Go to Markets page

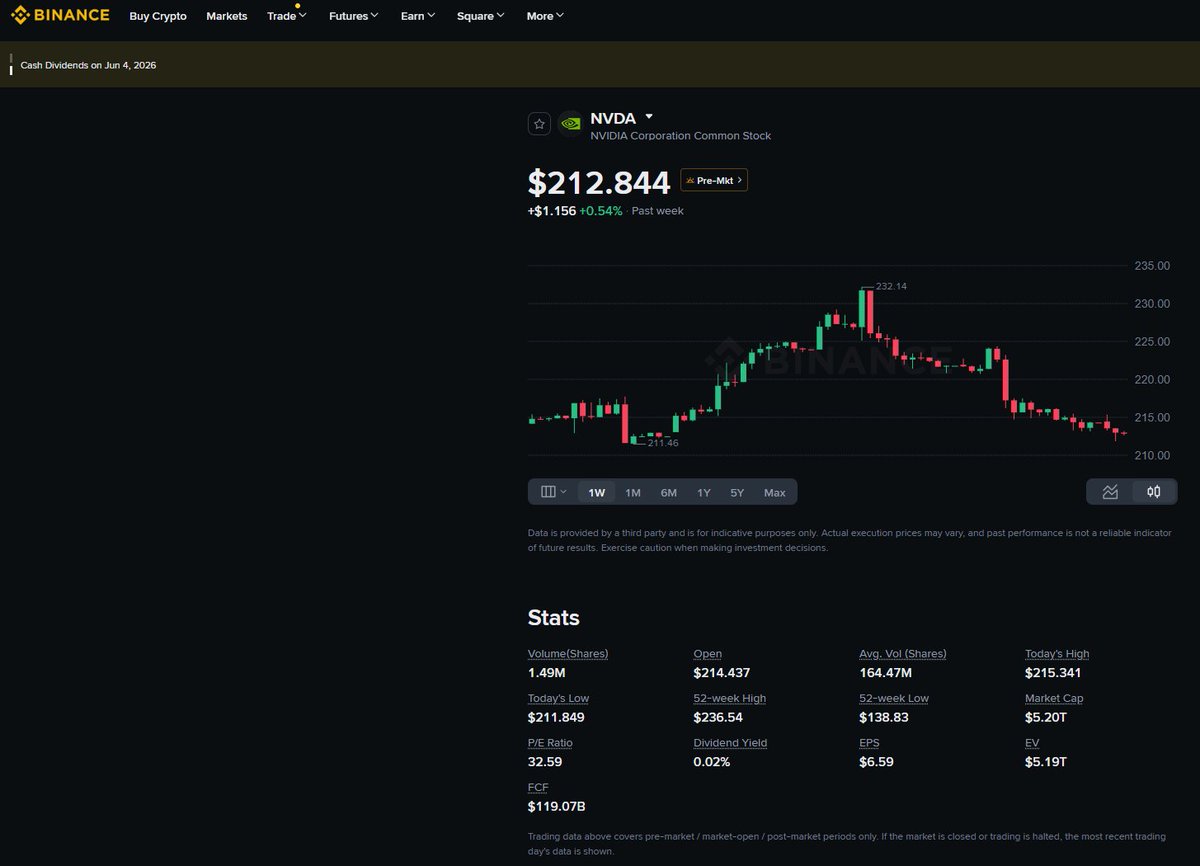tap(227, 16)
